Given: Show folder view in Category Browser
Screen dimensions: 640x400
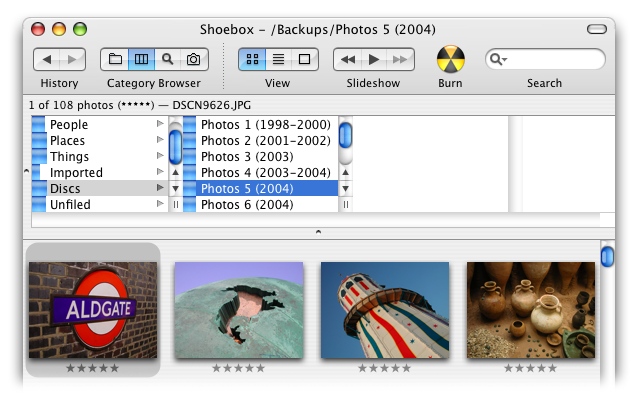Looking at the screenshot, I should [x=115, y=59].
